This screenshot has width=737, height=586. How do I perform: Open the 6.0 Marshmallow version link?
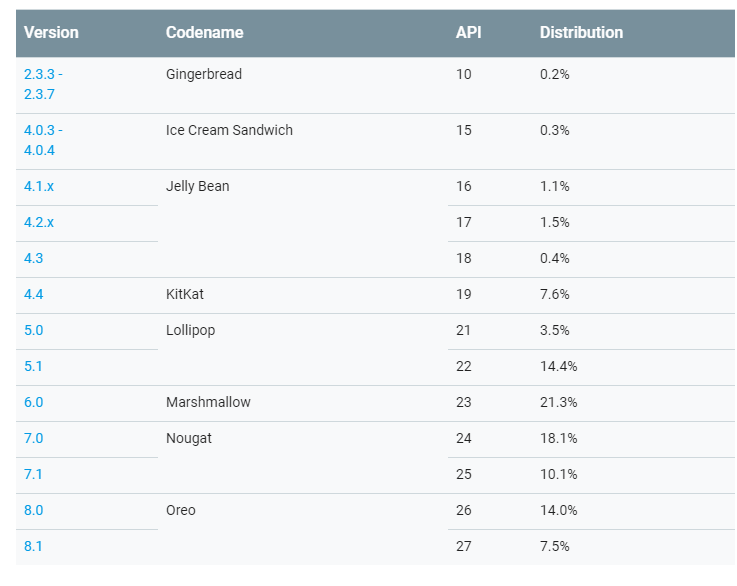point(33,402)
